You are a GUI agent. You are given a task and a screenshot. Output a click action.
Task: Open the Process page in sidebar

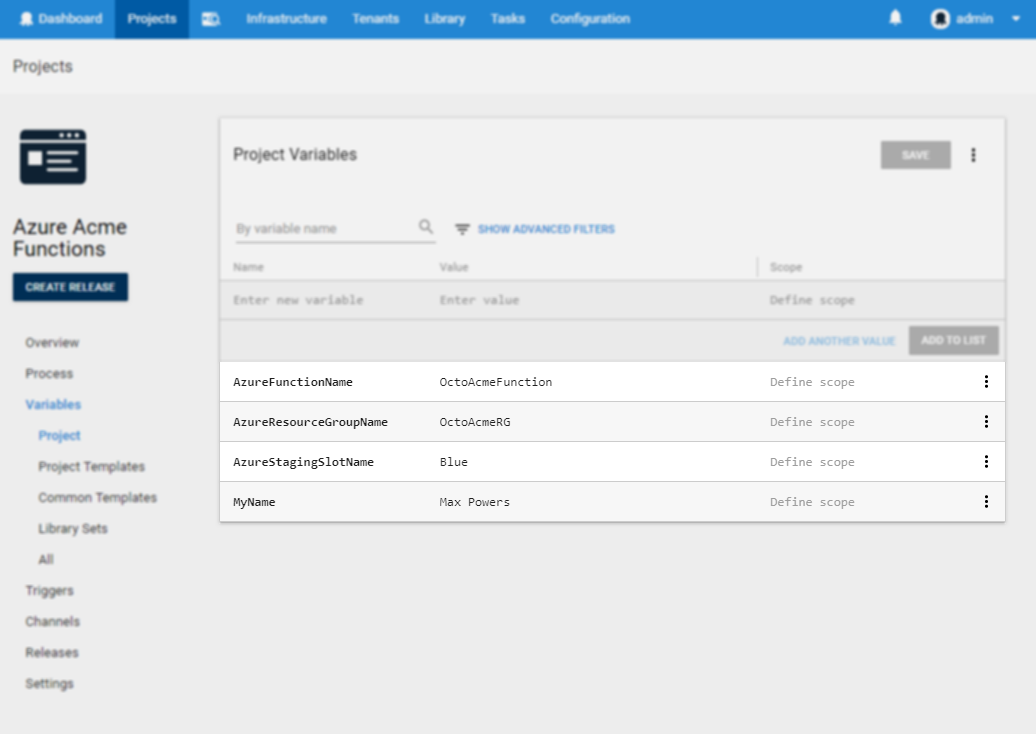49,373
